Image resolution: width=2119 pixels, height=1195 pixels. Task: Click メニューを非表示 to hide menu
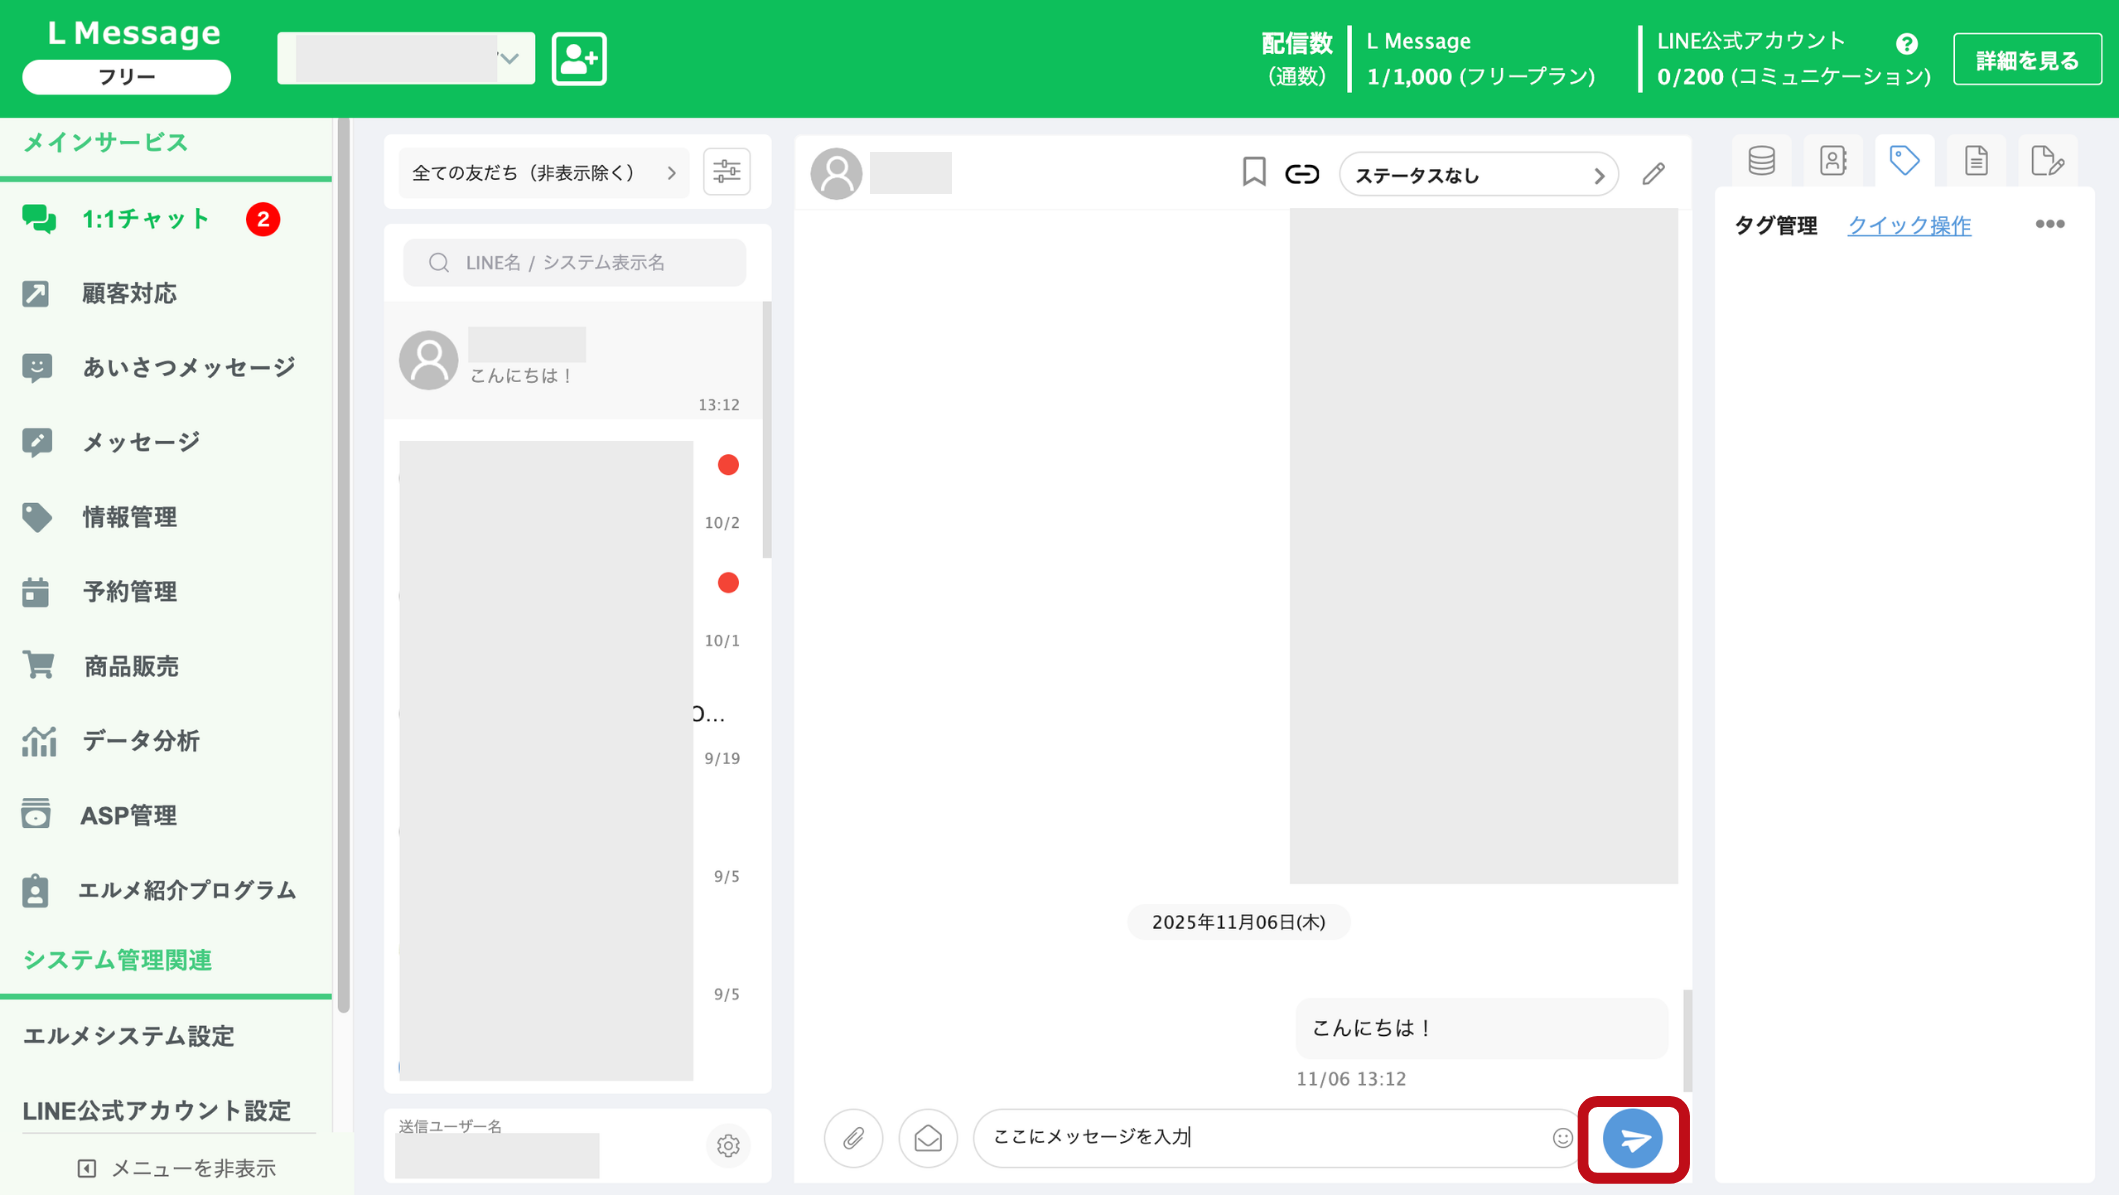[x=177, y=1168]
